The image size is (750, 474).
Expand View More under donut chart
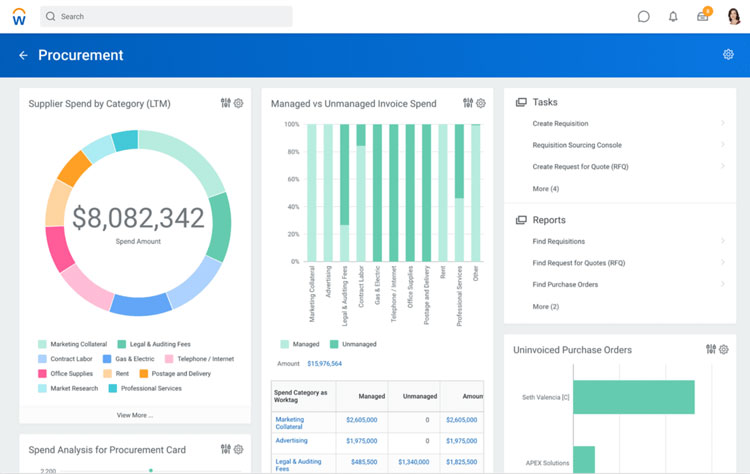click(135, 414)
